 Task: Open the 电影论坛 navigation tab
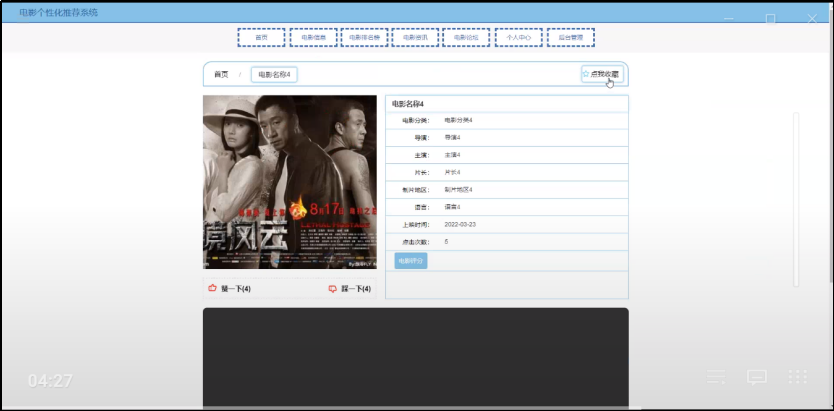(x=466, y=38)
